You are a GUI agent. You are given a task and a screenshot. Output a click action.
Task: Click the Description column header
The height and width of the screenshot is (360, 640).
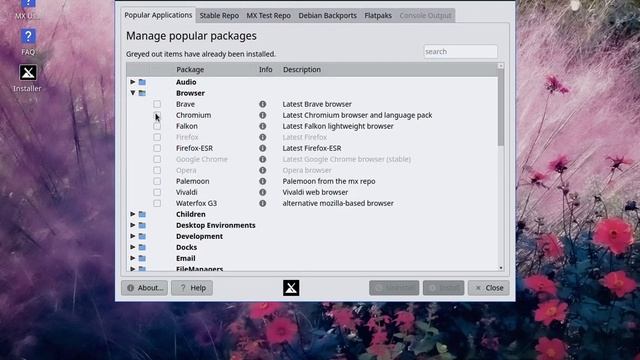(x=302, y=69)
